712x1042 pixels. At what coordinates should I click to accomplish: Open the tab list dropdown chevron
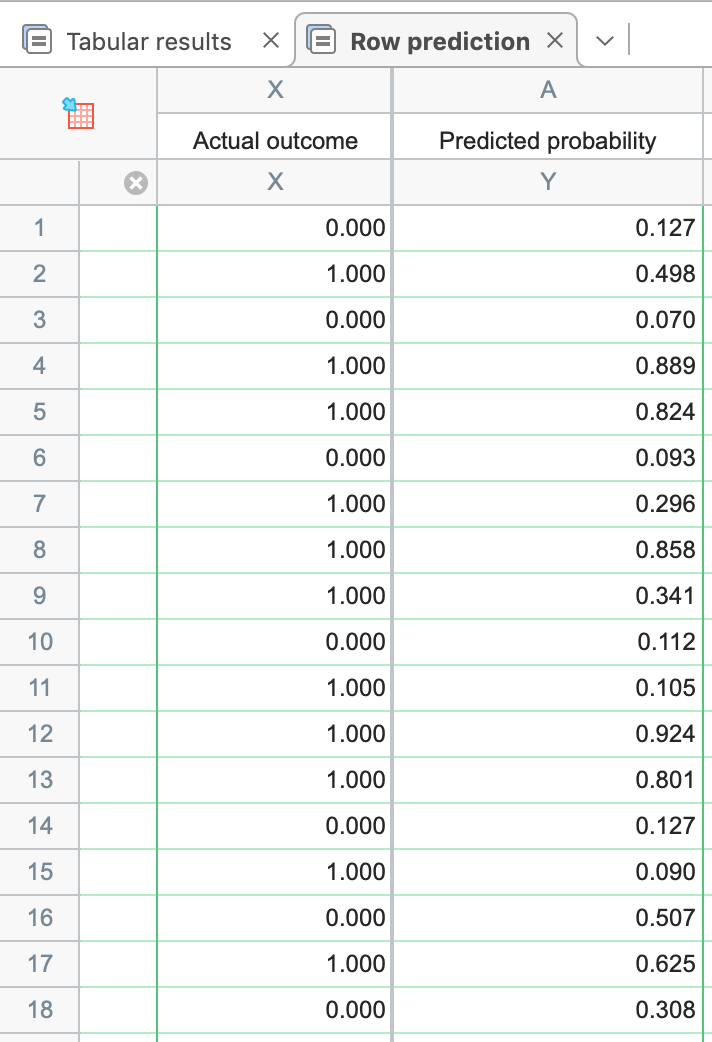click(x=604, y=41)
